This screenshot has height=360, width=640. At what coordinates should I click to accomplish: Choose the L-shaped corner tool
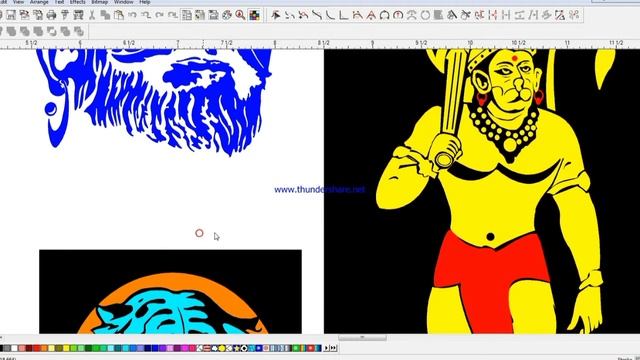click(x=344, y=16)
